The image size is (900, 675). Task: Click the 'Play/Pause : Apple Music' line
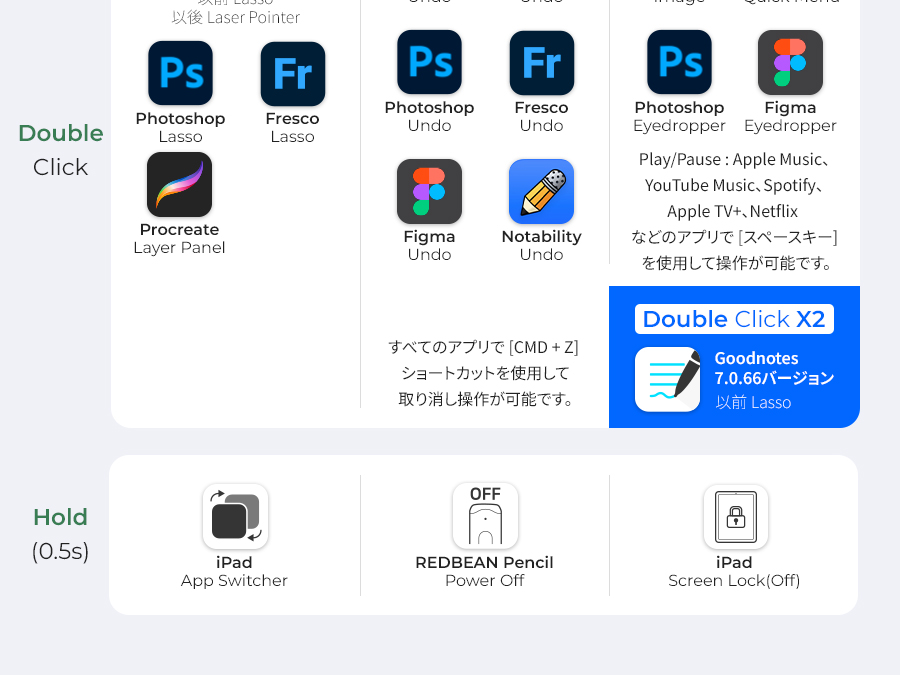coord(734,160)
